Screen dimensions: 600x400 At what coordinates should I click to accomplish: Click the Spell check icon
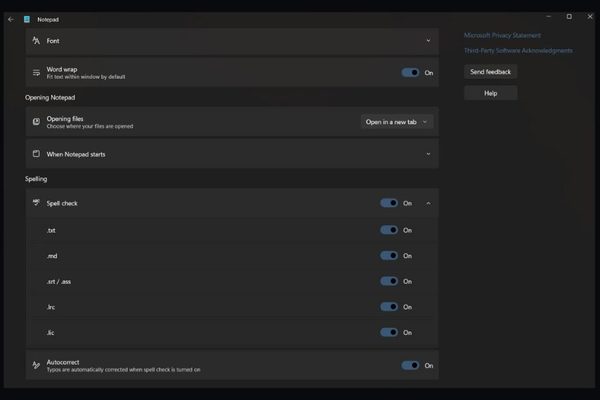point(36,203)
